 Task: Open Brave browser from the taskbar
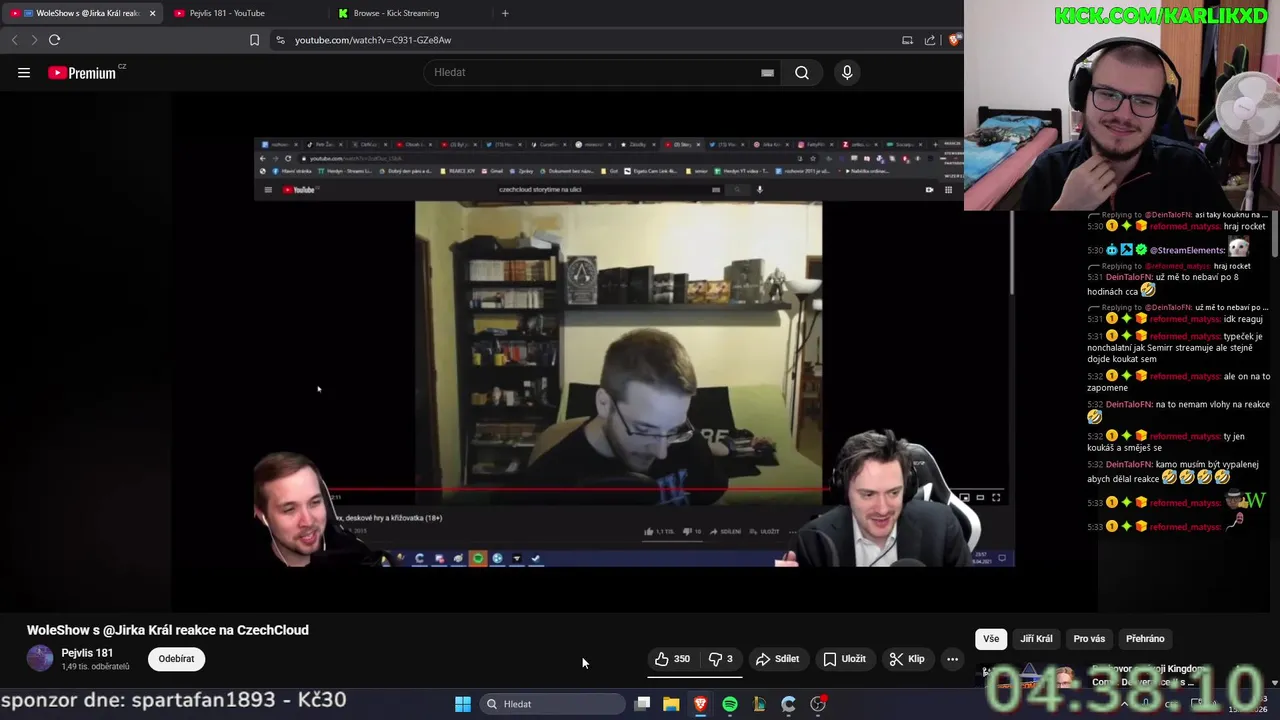pyautogui.click(x=700, y=704)
